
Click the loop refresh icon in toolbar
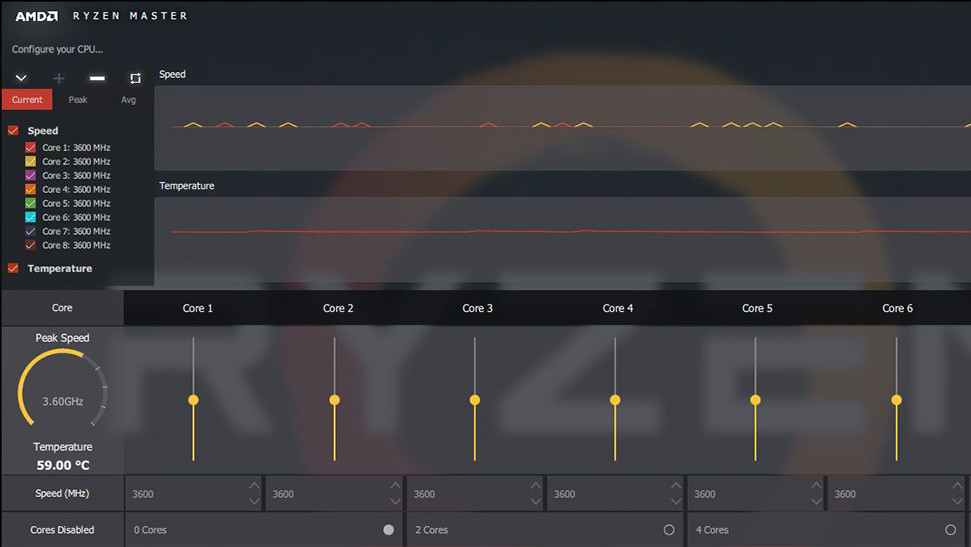click(x=135, y=78)
